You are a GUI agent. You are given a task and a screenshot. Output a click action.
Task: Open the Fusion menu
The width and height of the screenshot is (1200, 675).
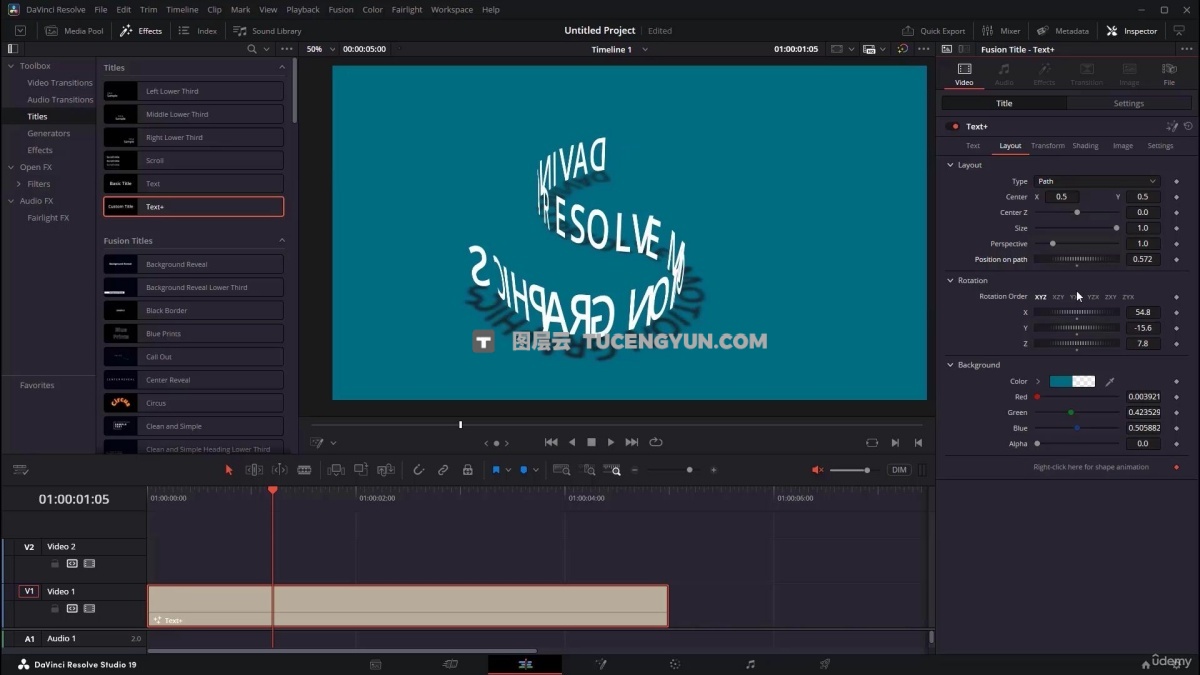click(341, 10)
